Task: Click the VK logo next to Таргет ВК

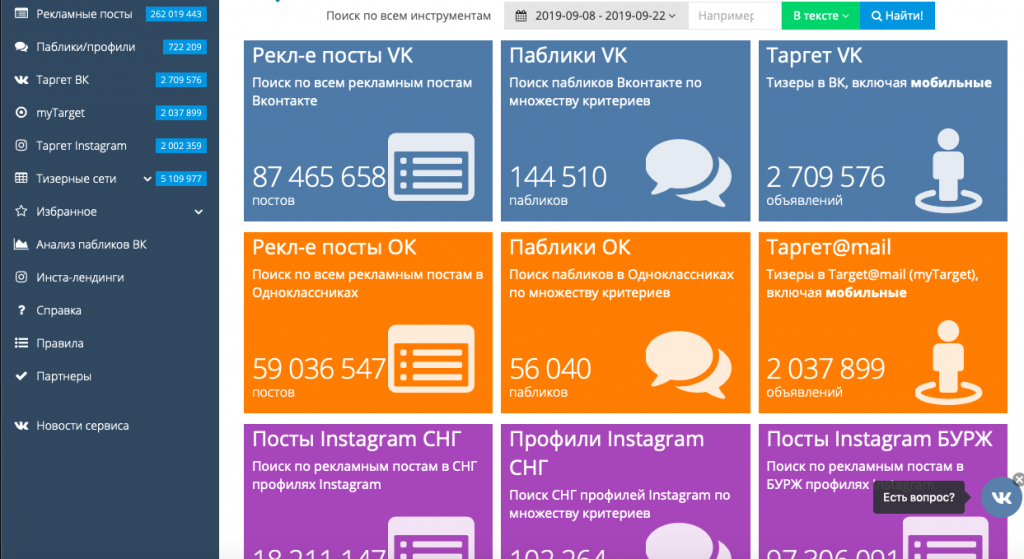Action: click(x=21, y=80)
